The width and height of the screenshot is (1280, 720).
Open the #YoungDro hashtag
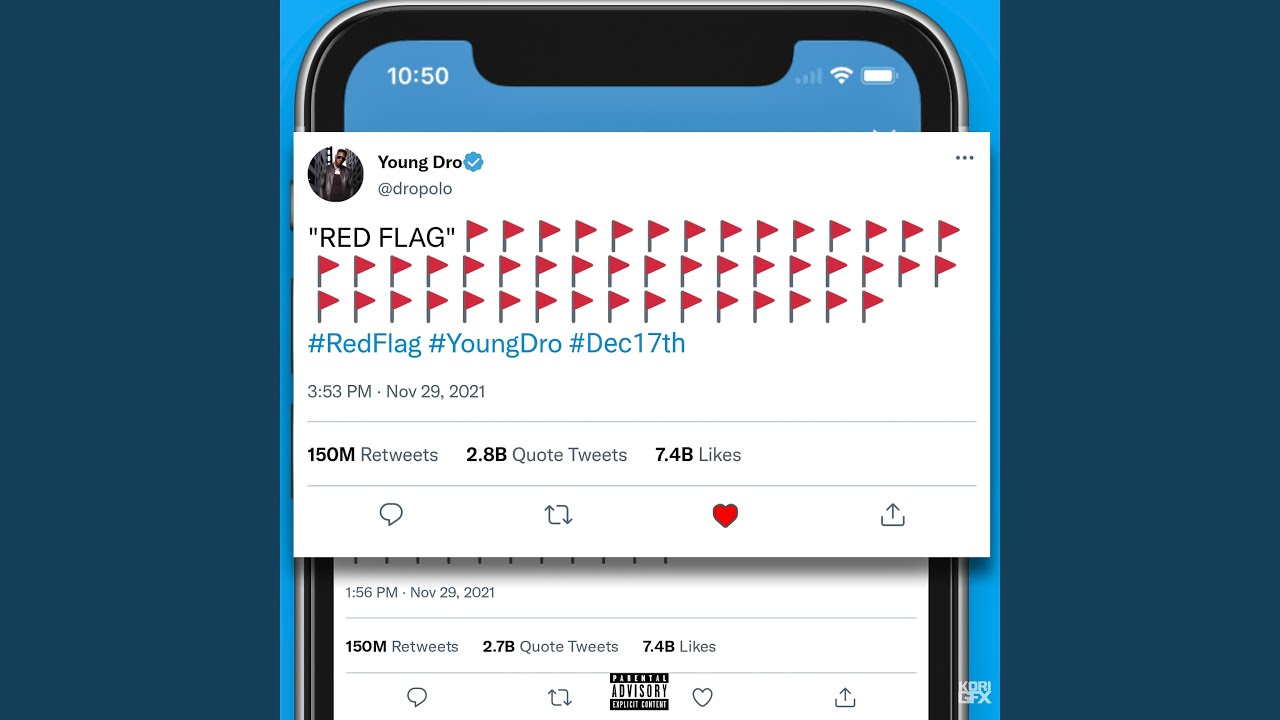pyautogui.click(x=495, y=343)
